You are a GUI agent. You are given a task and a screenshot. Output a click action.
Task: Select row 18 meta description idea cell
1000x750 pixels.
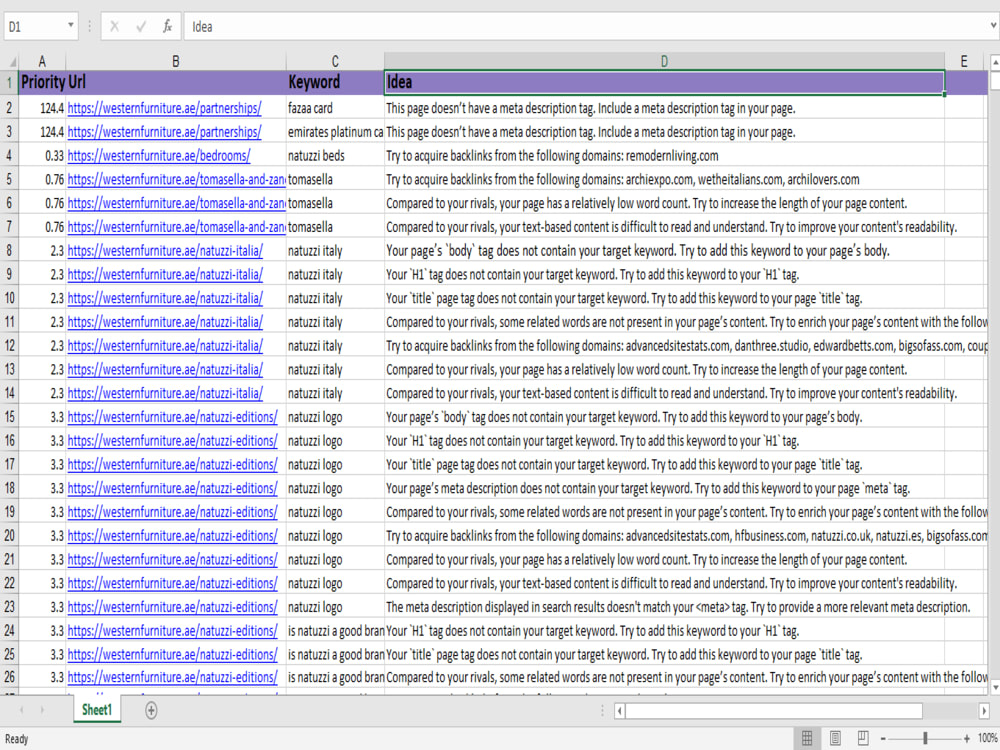tap(664, 489)
